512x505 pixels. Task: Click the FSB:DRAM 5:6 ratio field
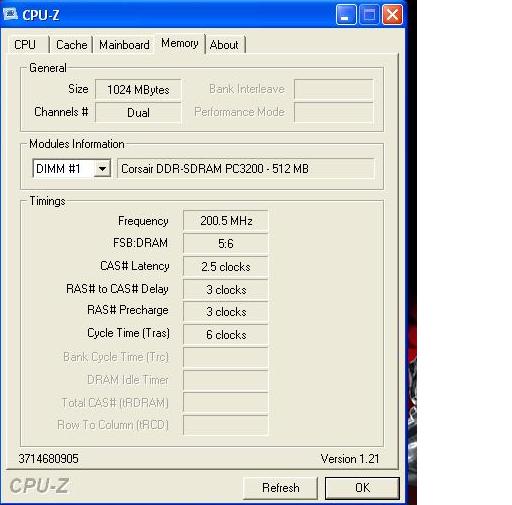[x=226, y=243]
